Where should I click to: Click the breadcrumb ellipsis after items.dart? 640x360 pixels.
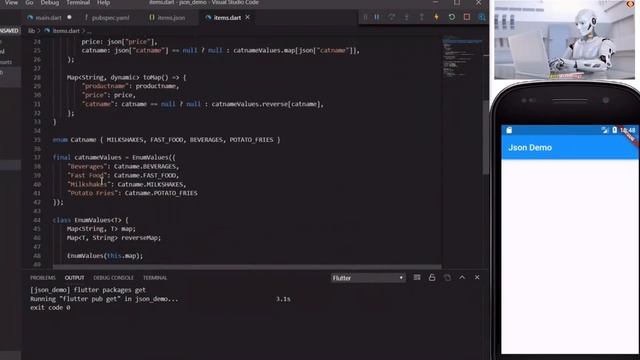click(89, 31)
